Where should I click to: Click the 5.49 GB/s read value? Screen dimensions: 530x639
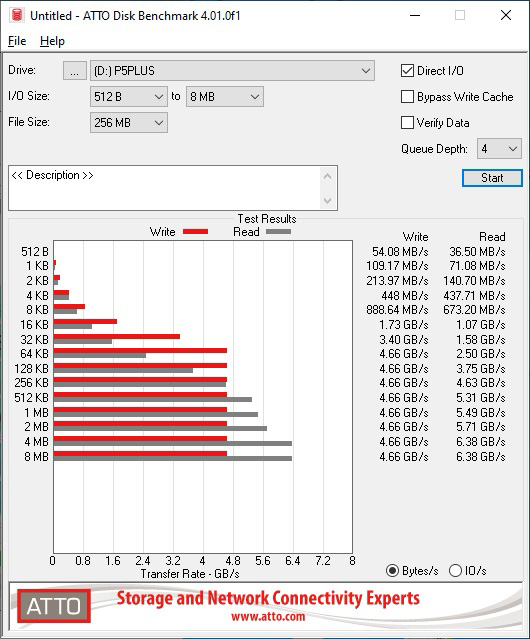pyautogui.click(x=481, y=413)
